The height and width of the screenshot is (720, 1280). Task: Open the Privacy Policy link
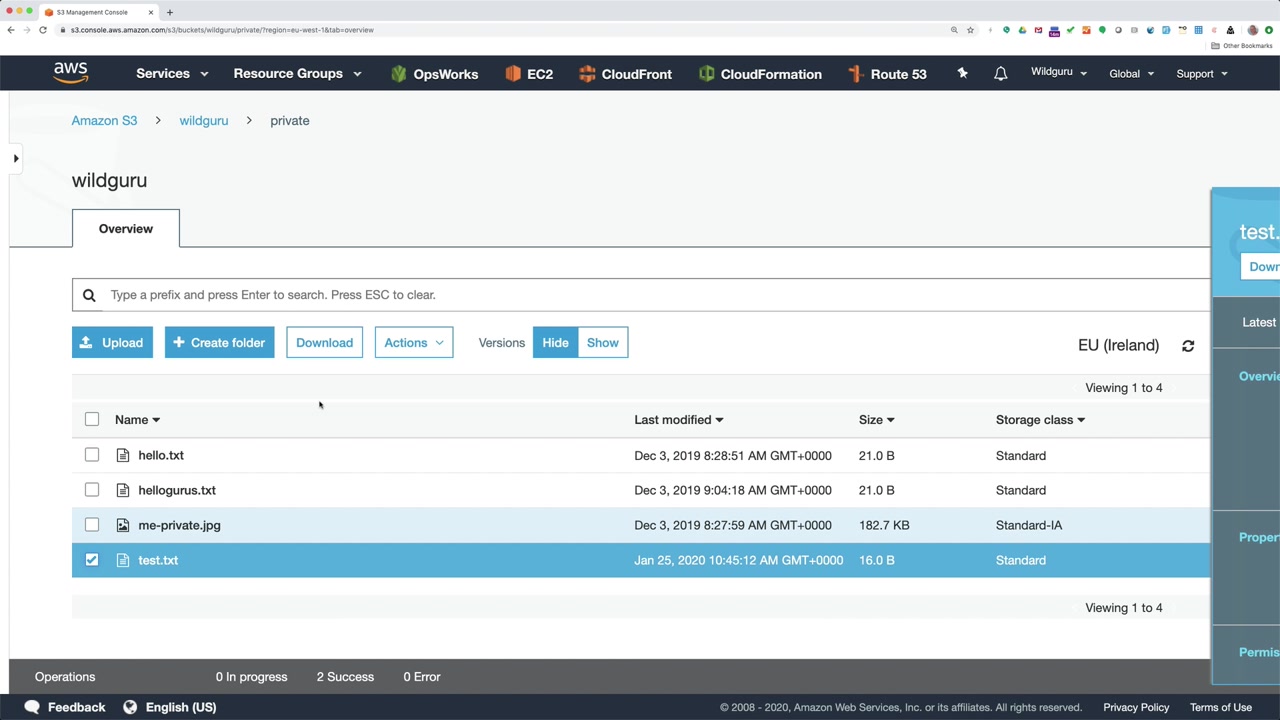(1136, 707)
